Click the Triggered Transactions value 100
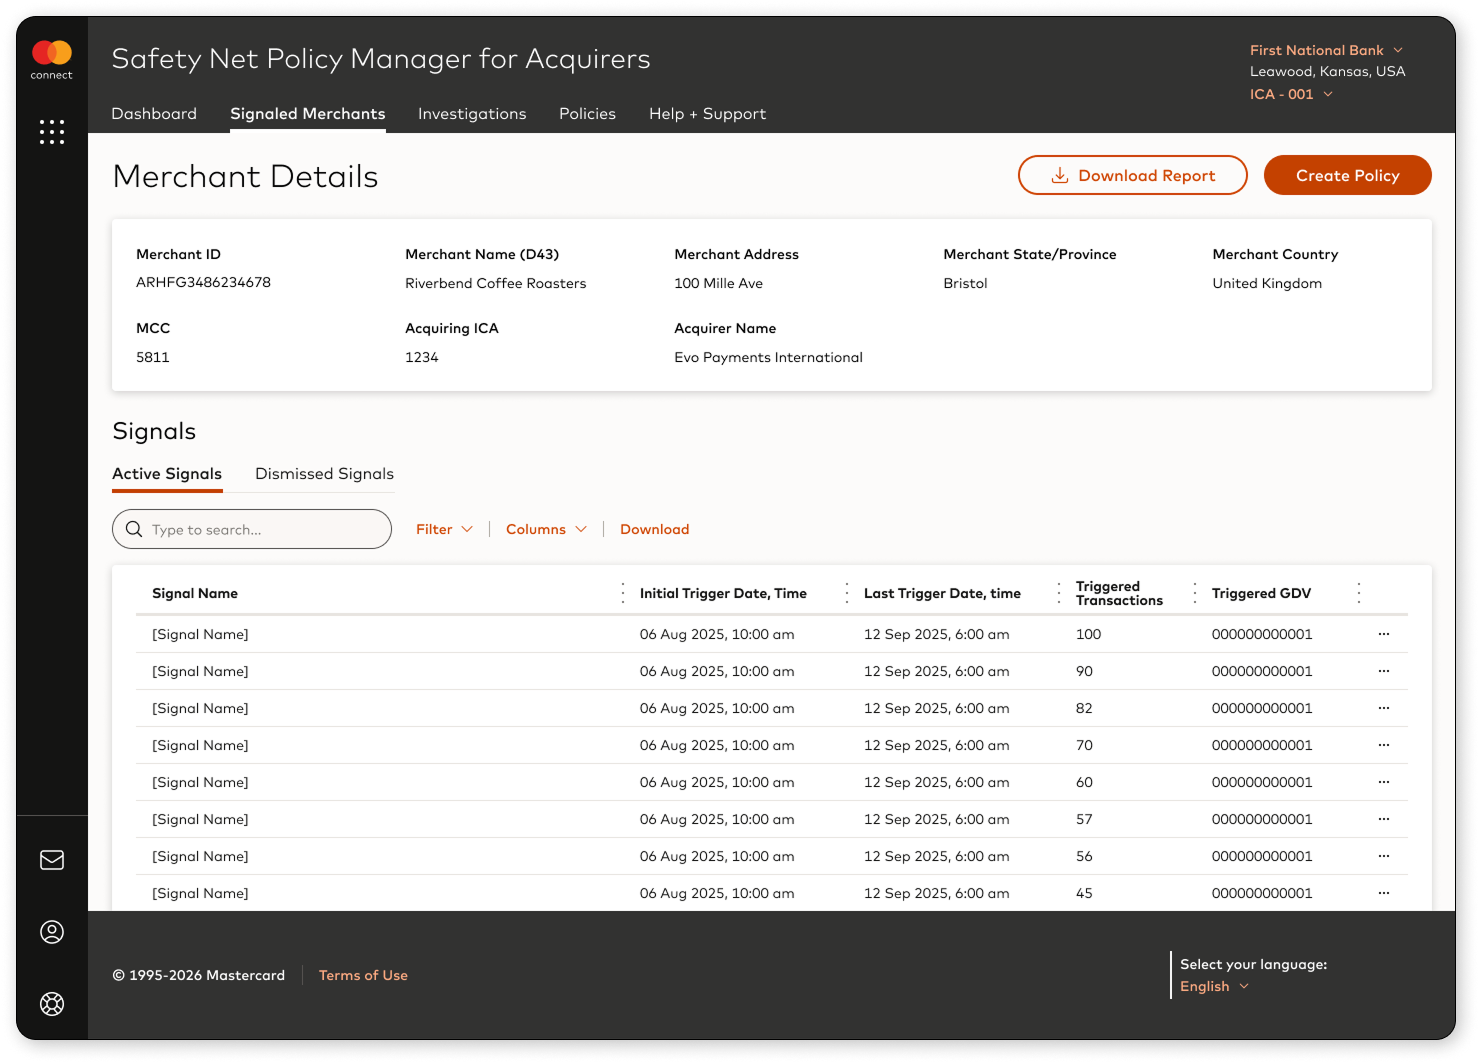Screen dimensions: 1480x1064 1088,634
